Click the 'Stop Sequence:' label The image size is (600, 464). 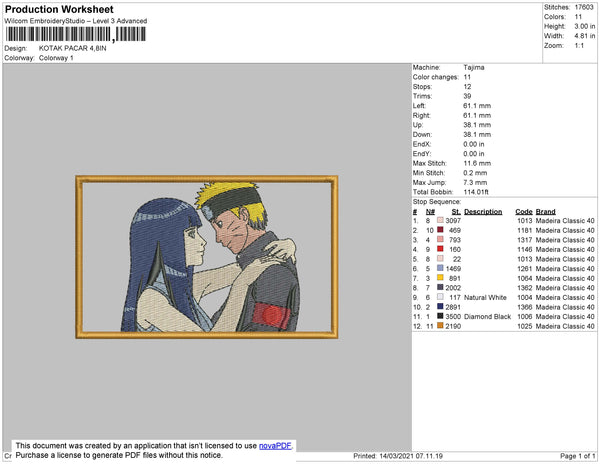click(x=437, y=202)
